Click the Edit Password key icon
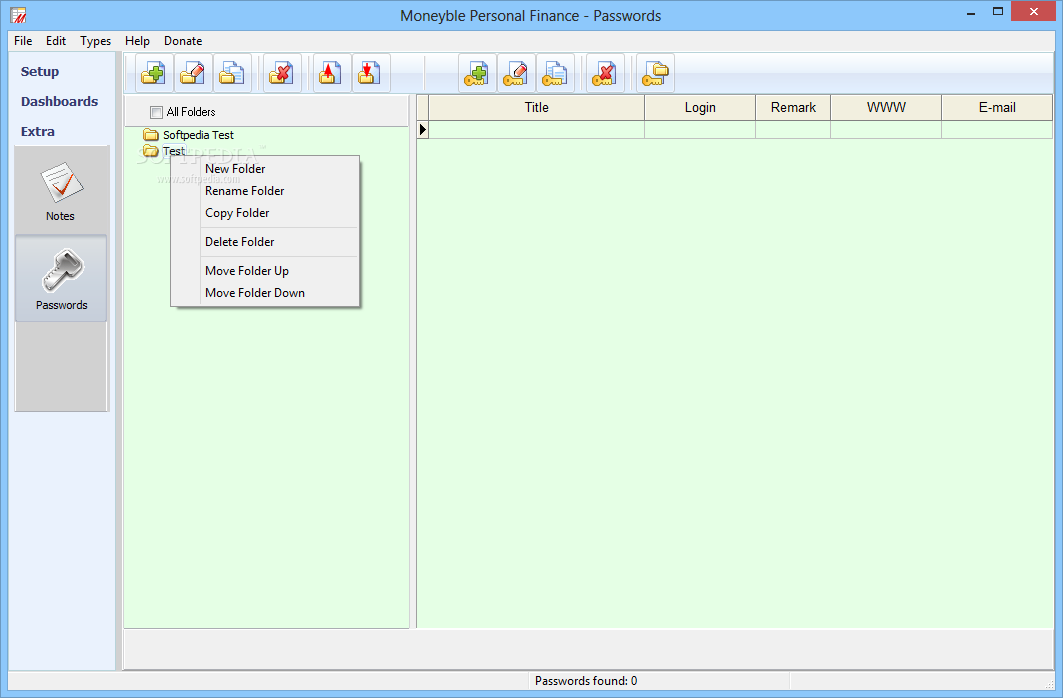The height and width of the screenshot is (698, 1063). tap(516, 73)
